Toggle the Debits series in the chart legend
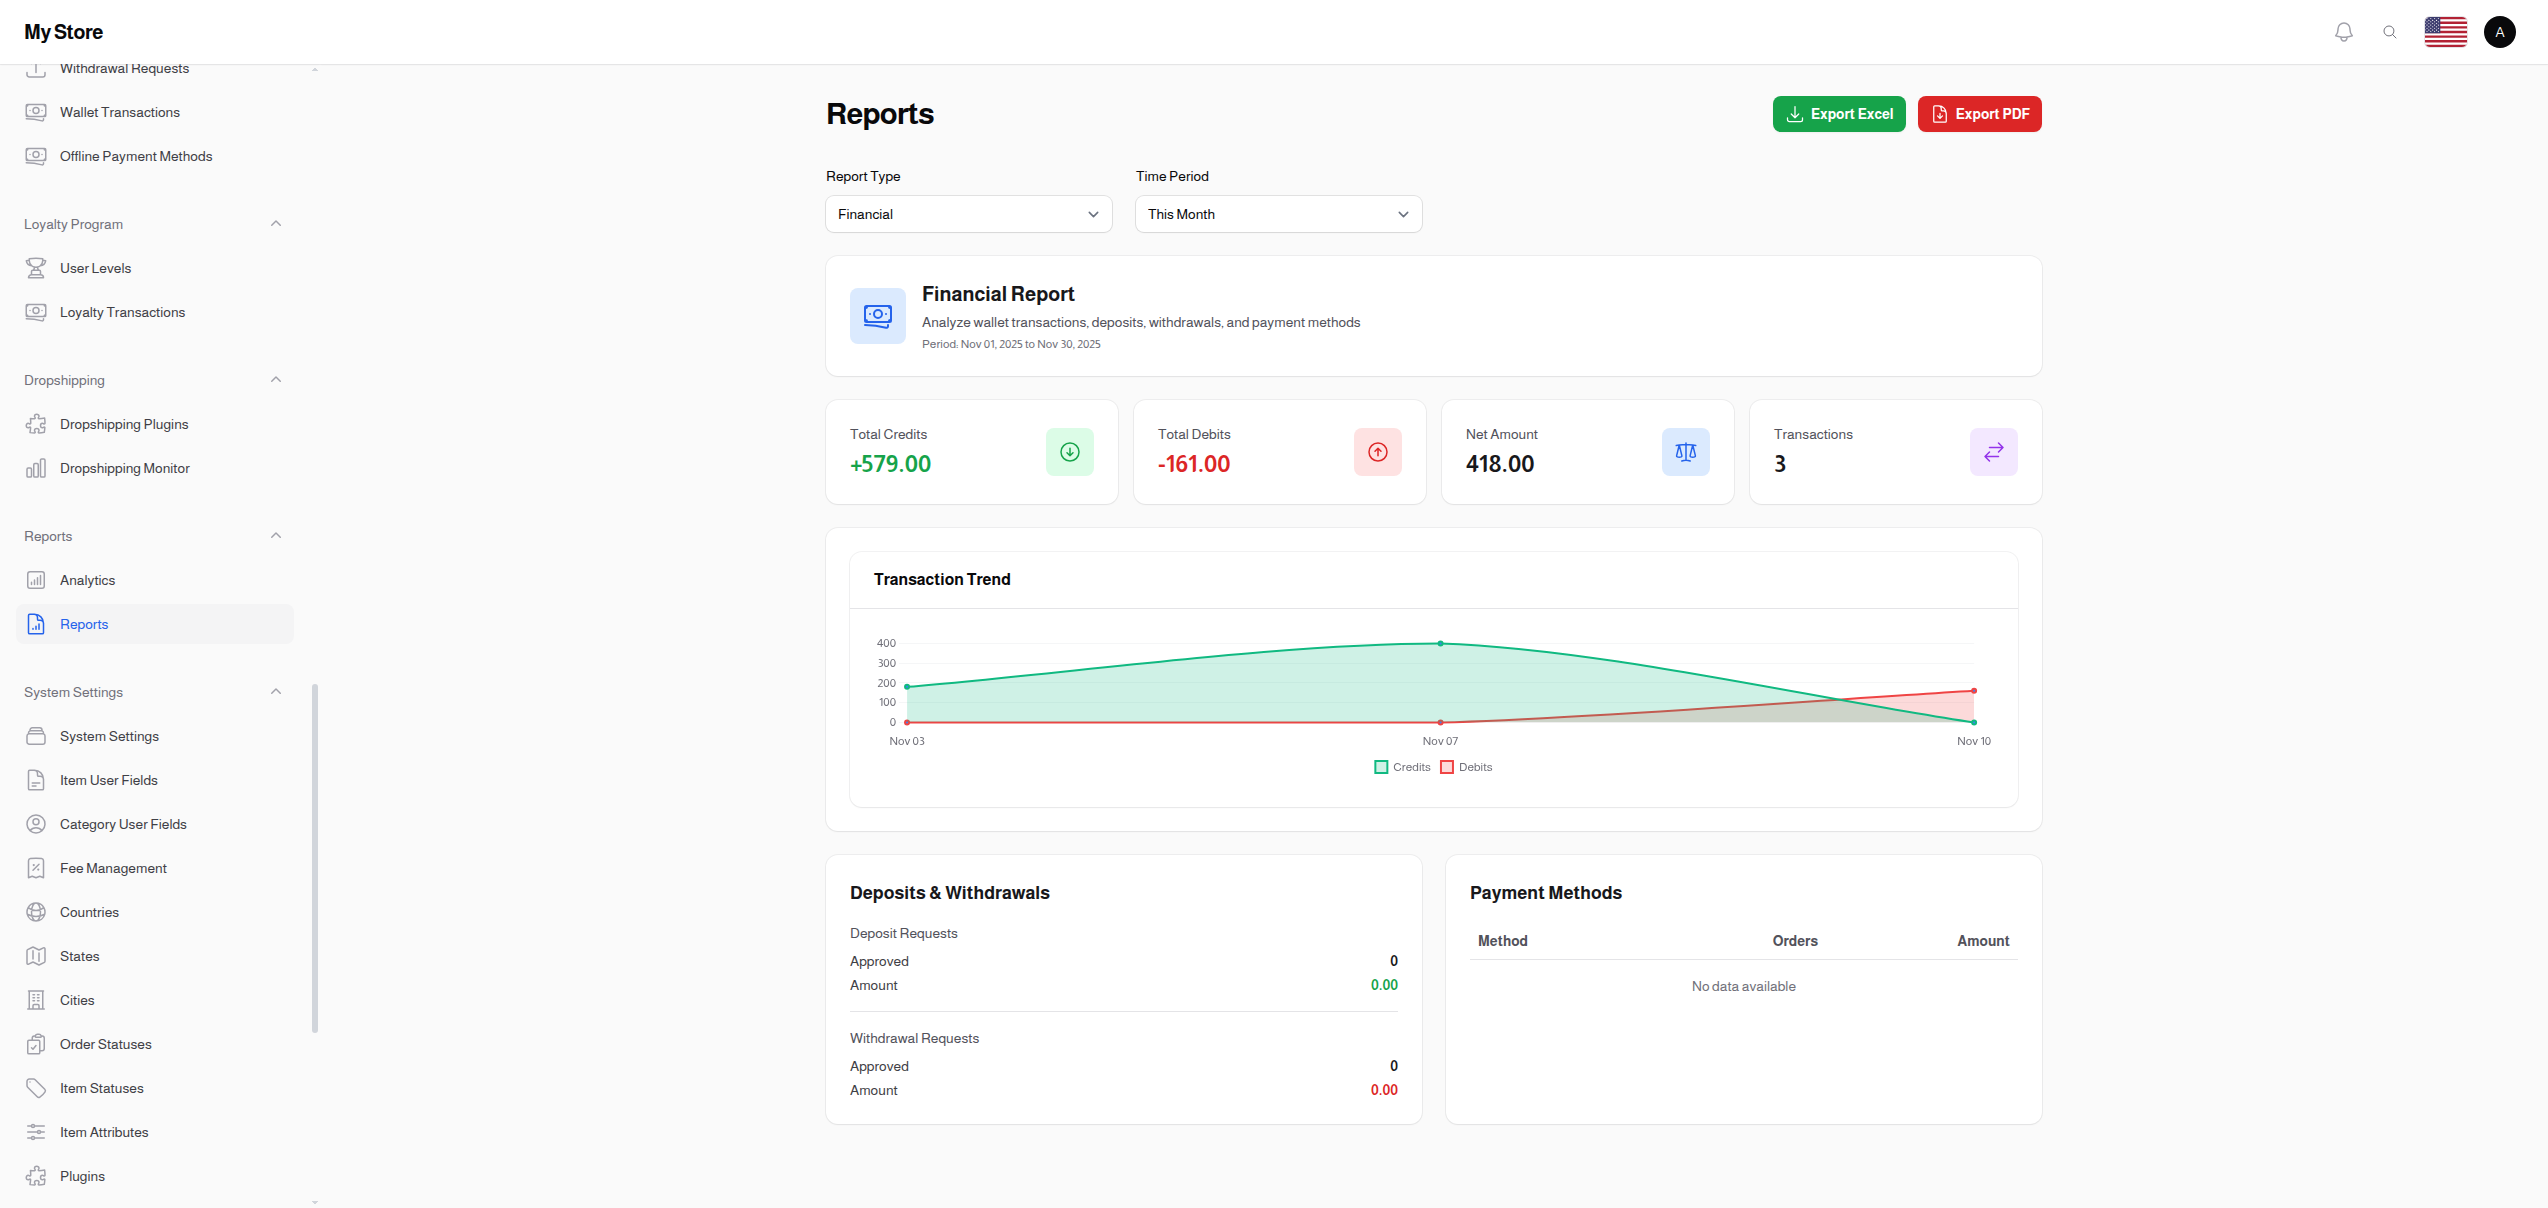The width and height of the screenshot is (2548, 1208). 1467,766
